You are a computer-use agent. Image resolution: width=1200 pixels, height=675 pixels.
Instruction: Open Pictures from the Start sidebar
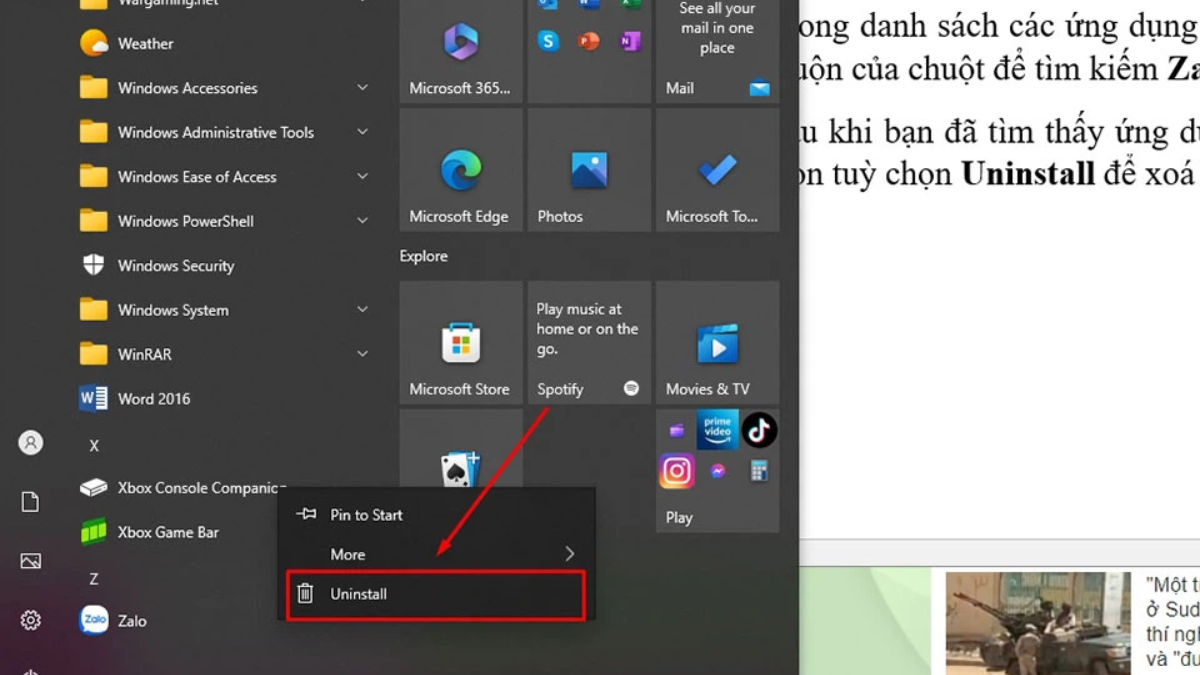click(x=31, y=561)
